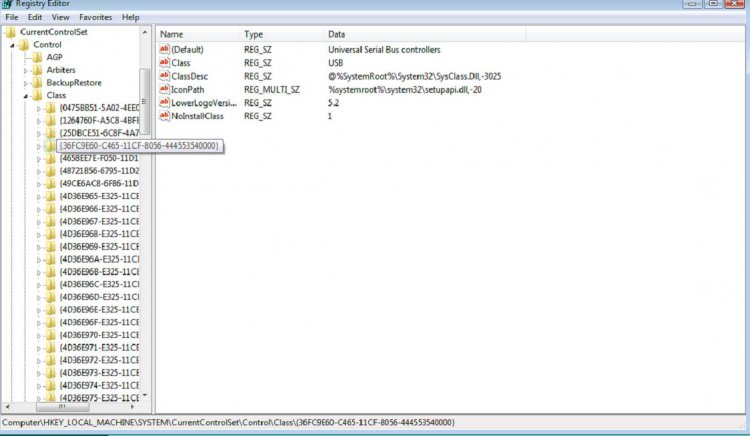Click the AGP folder icon
The image size is (750, 436).
pyautogui.click(x=37, y=57)
